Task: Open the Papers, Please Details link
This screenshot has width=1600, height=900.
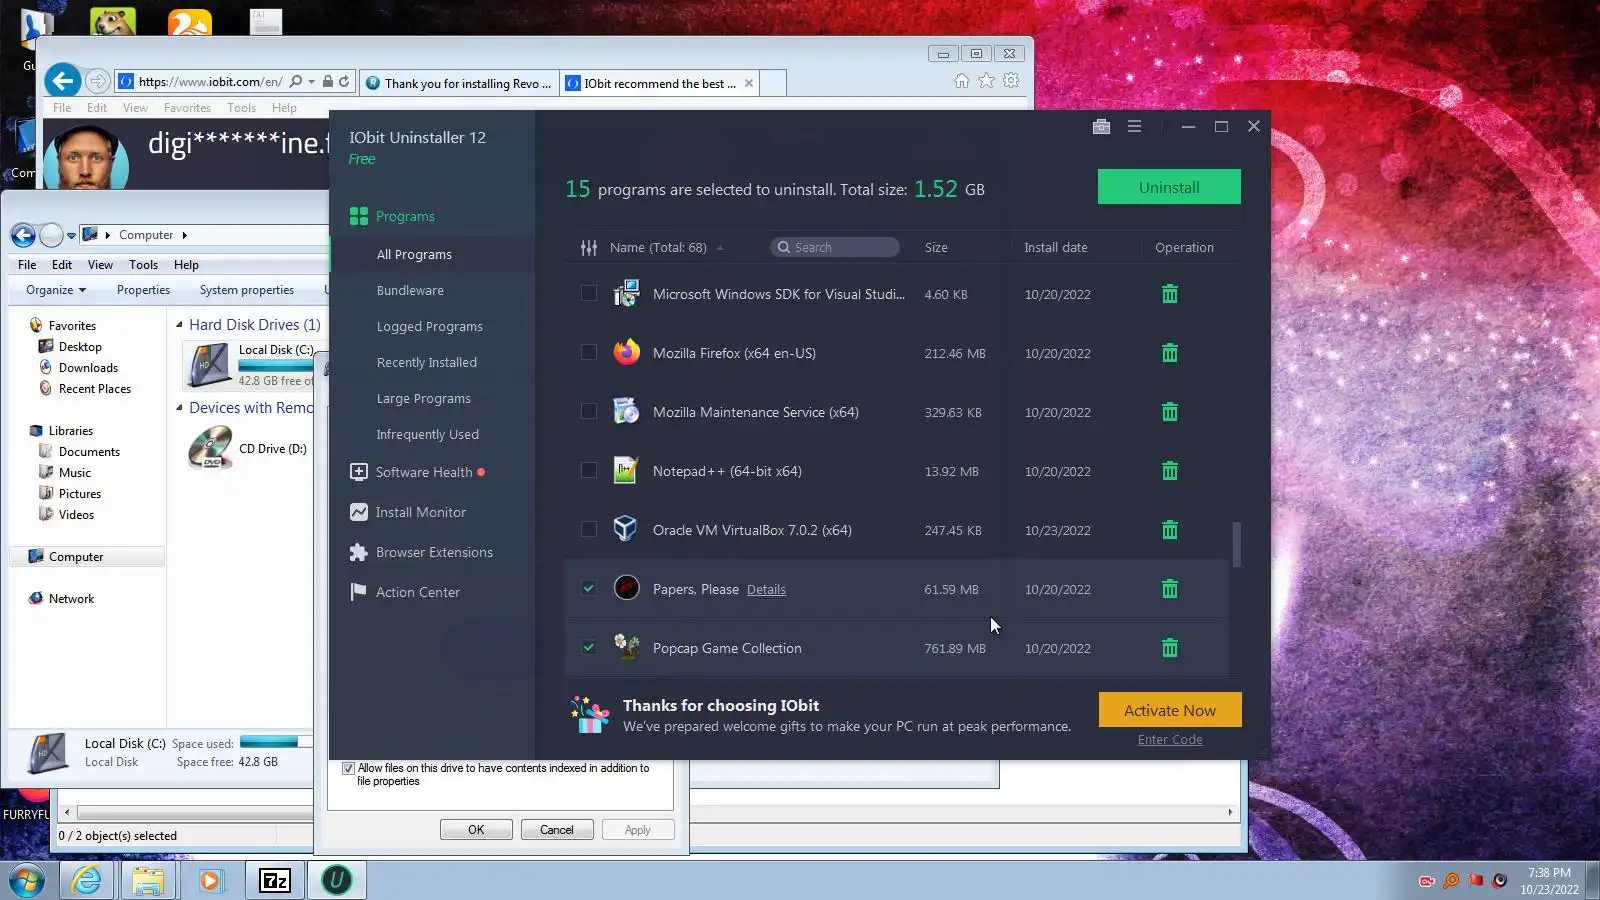Action: pos(766,590)
